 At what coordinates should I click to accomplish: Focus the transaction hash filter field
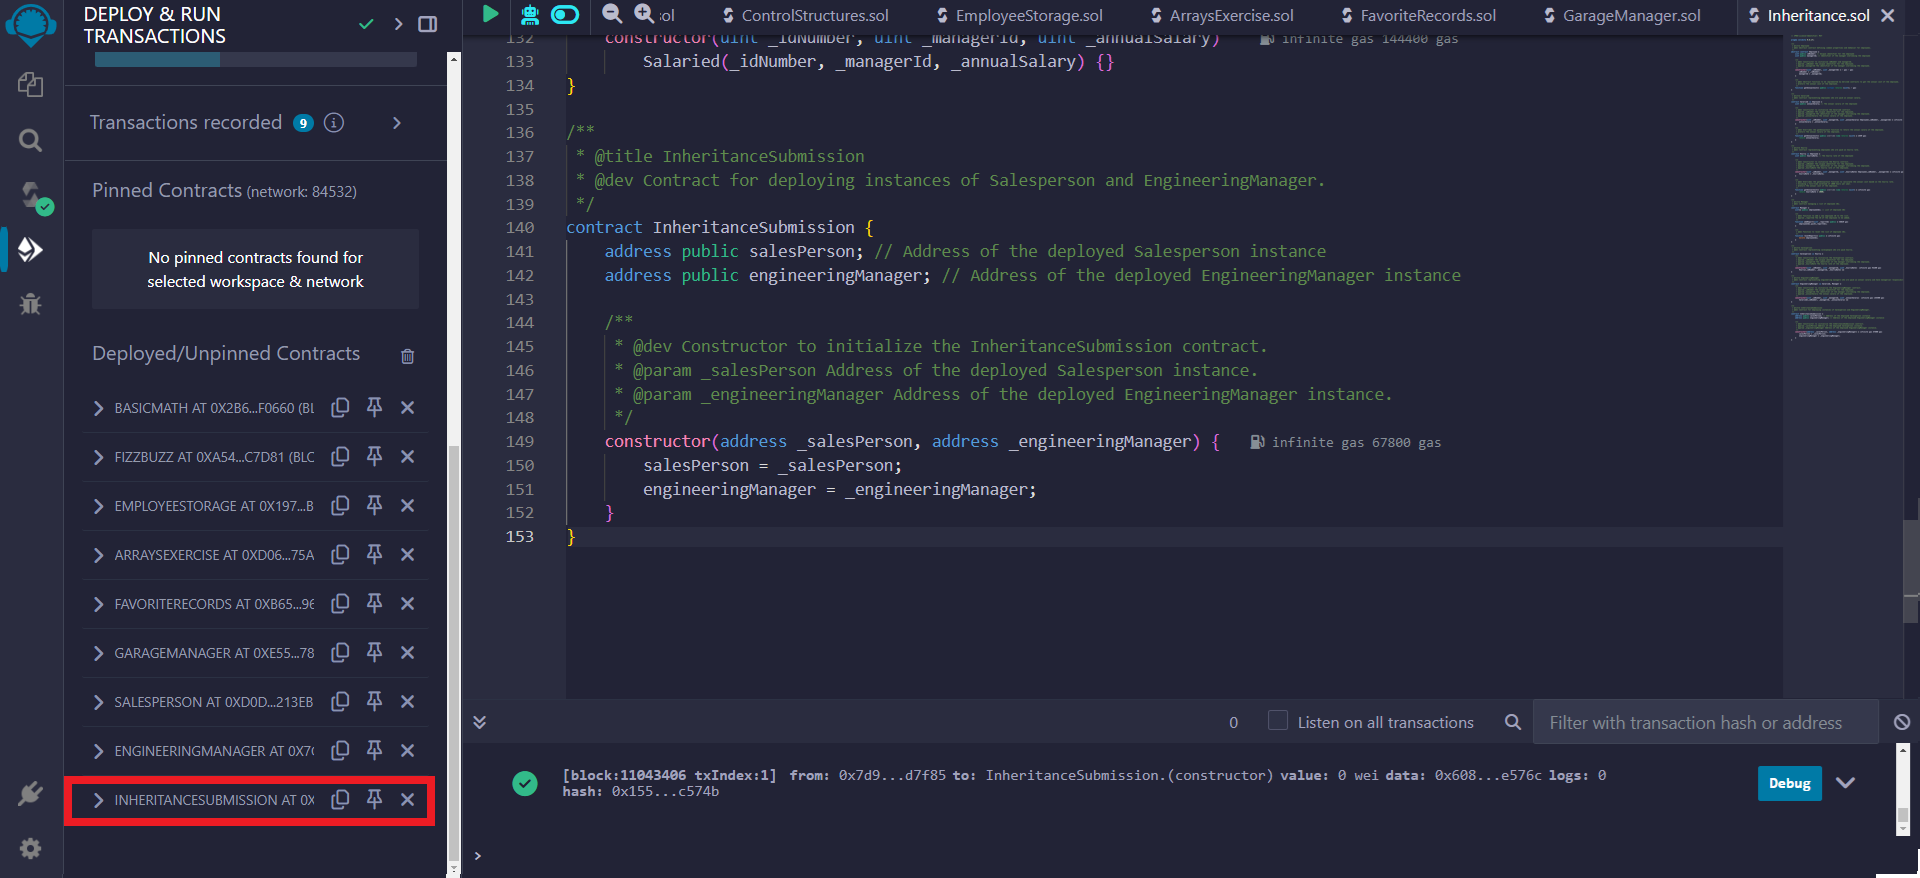coord(1705,722)
